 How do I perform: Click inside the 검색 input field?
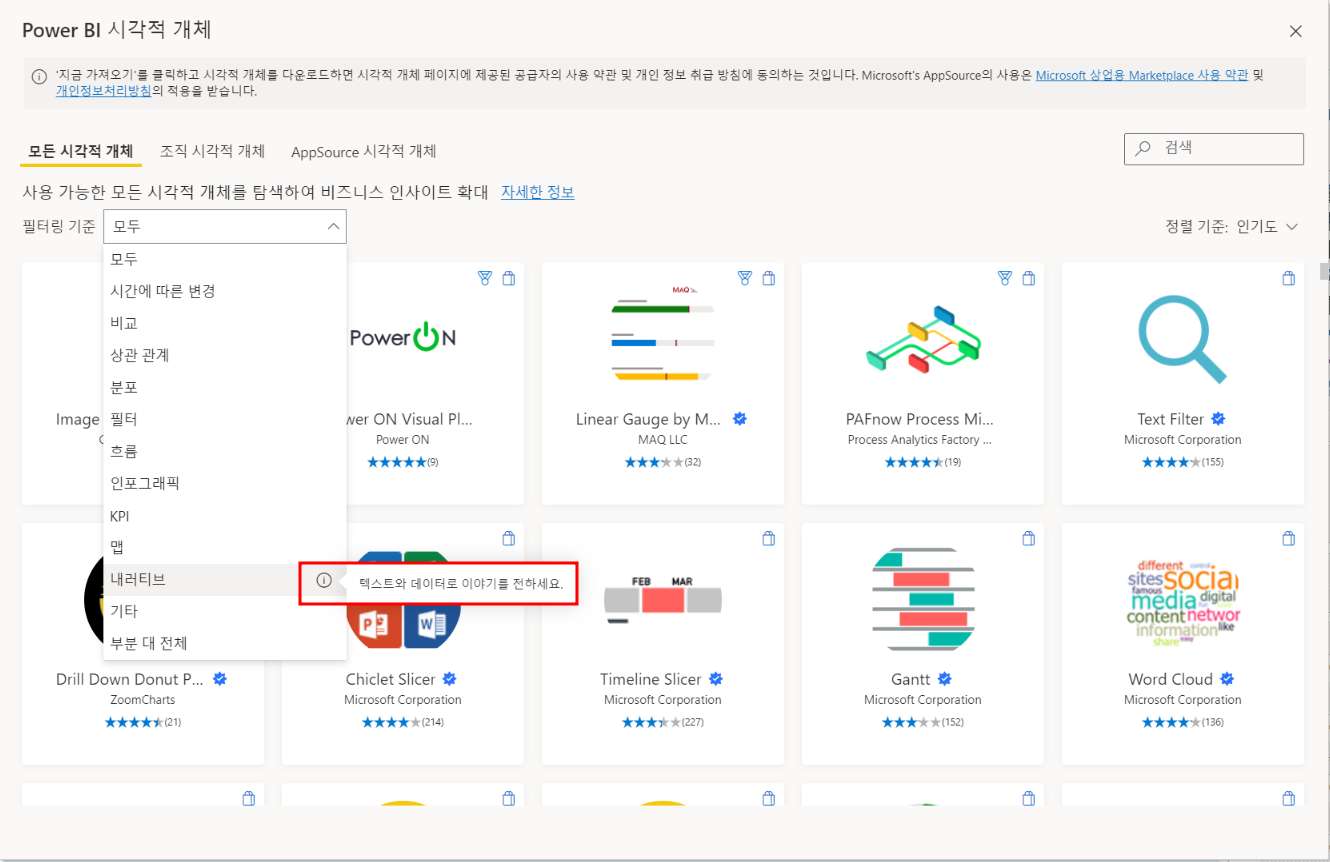[x=1214, y=148]
